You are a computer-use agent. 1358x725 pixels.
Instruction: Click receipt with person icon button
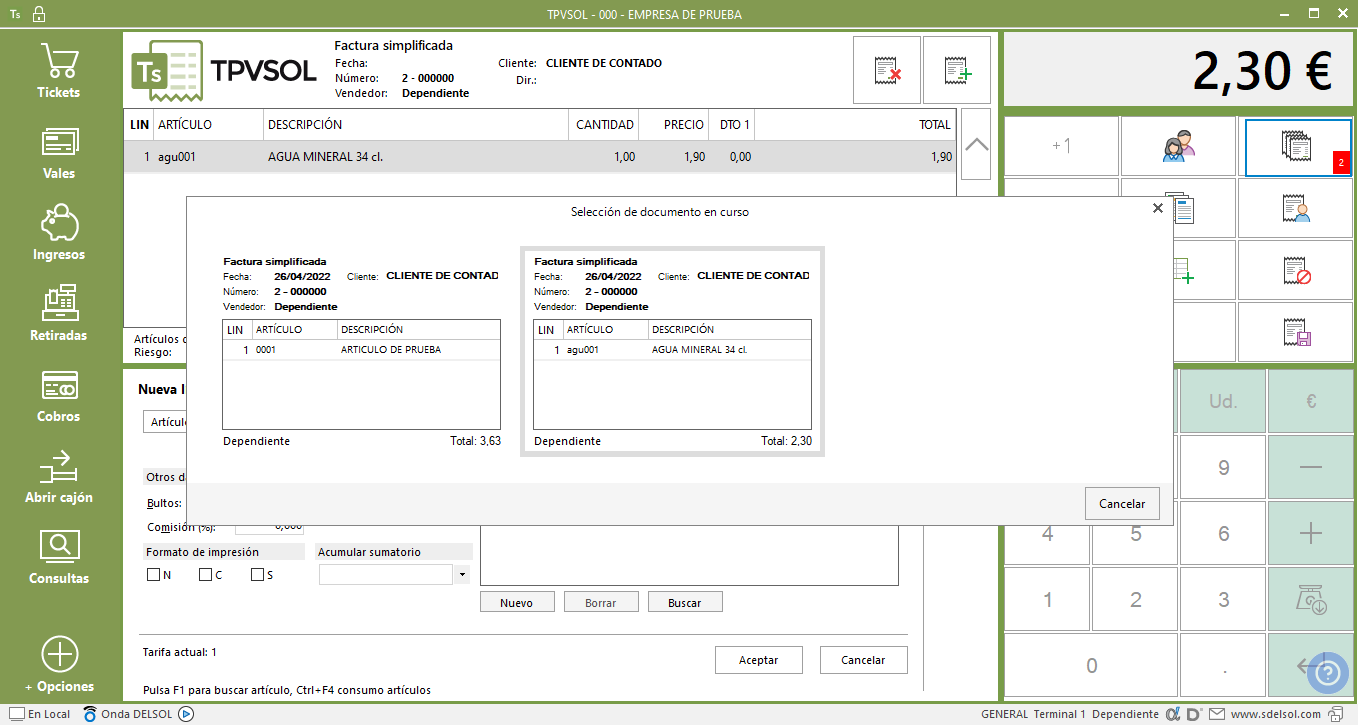(1297, 209)
